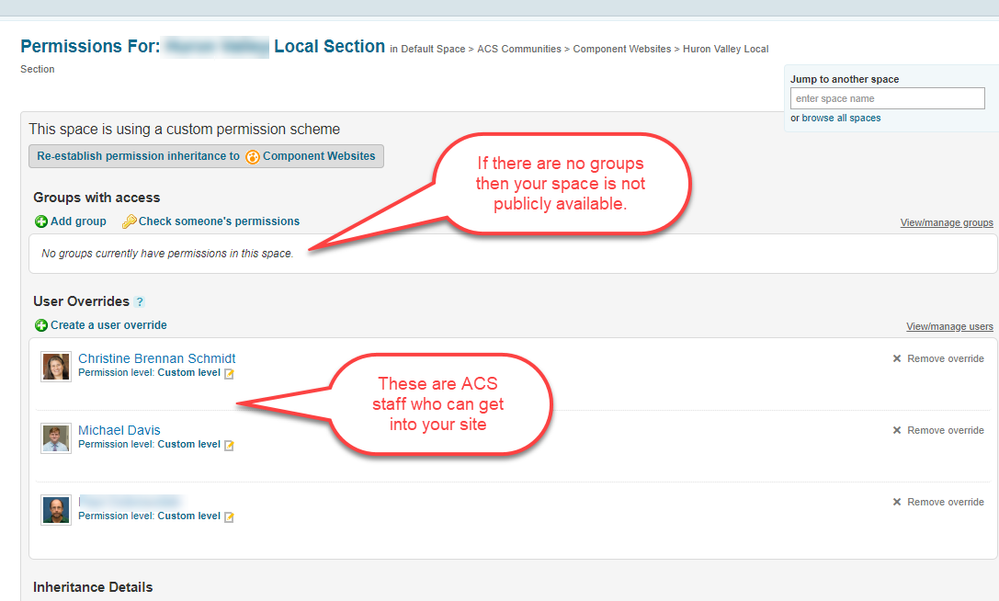This screenshot has width=999, height=601.
Task: Open Component Websites breadcrumb link
Action: [622, 49]
